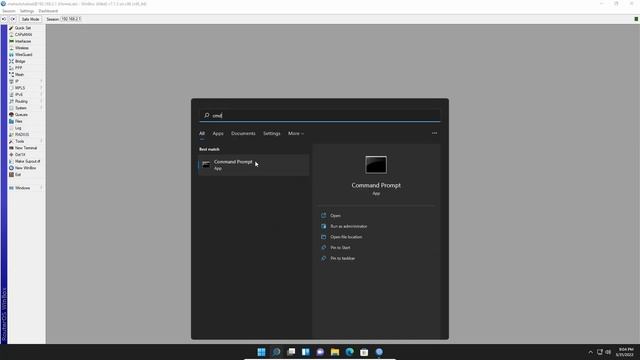Choose Open file location
The height and width of the screenshot is (360, 640).
point(346,237)
